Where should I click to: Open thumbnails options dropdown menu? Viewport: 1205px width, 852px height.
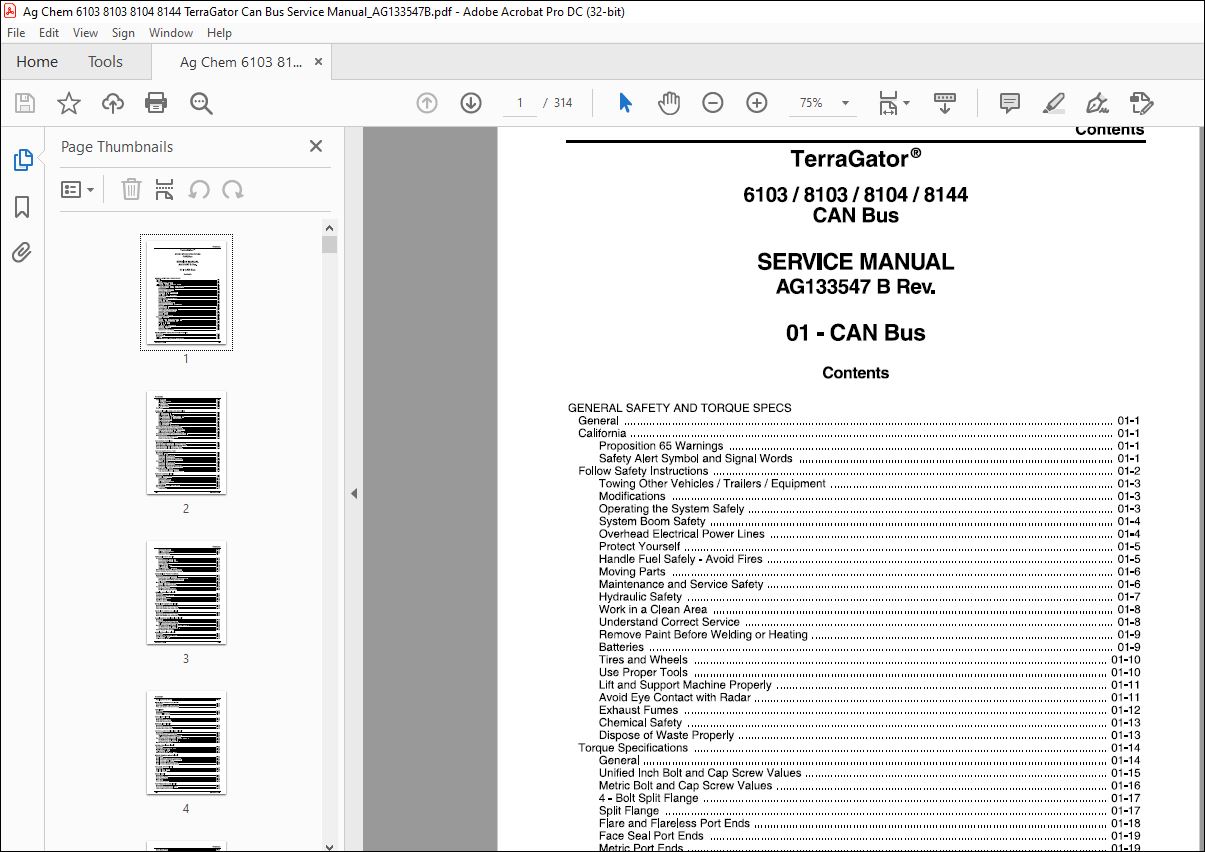(77, 189)
